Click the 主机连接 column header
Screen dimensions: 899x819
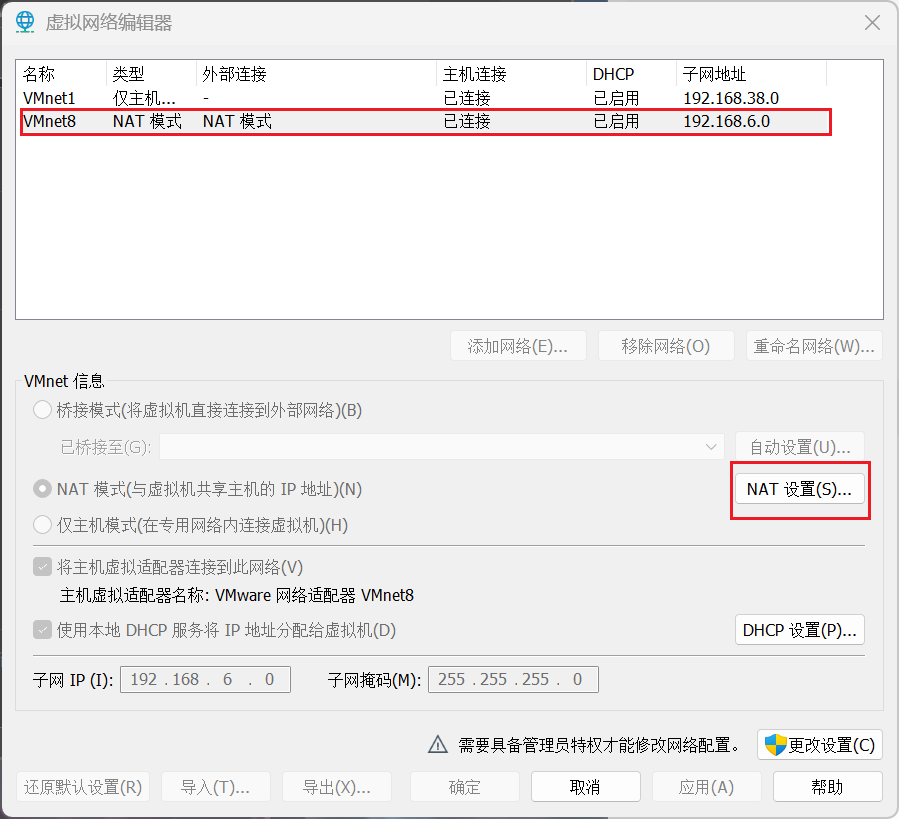click(x=511, y=74)
